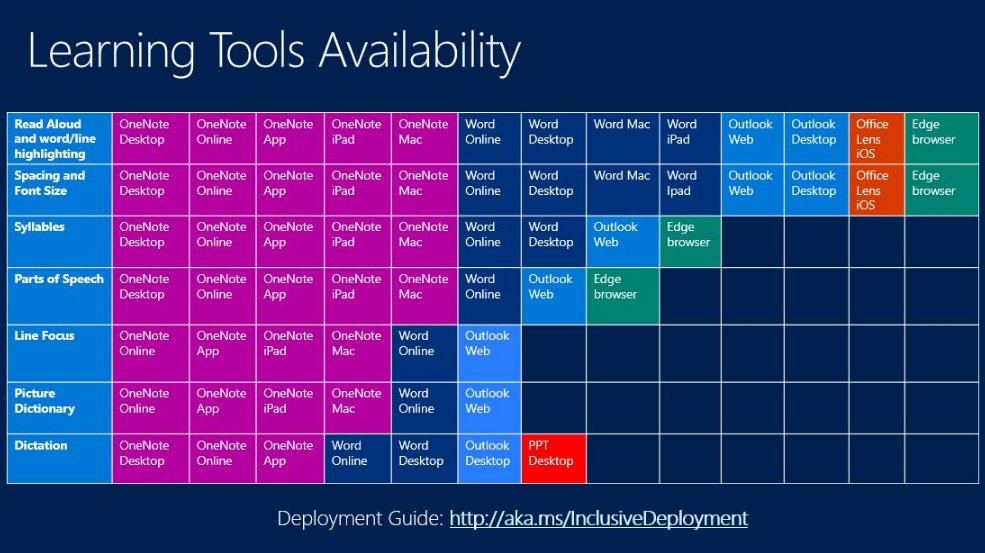Click 'Edge browser' in the Syllables row
The width and height of the screenshot is (985, 553).
(x=690, y=242)
